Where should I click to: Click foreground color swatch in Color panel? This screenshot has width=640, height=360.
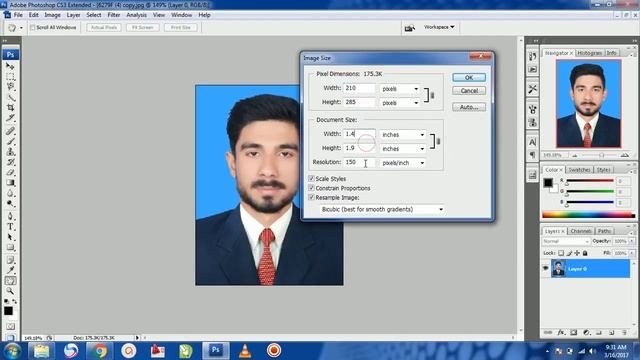point(548,182)
